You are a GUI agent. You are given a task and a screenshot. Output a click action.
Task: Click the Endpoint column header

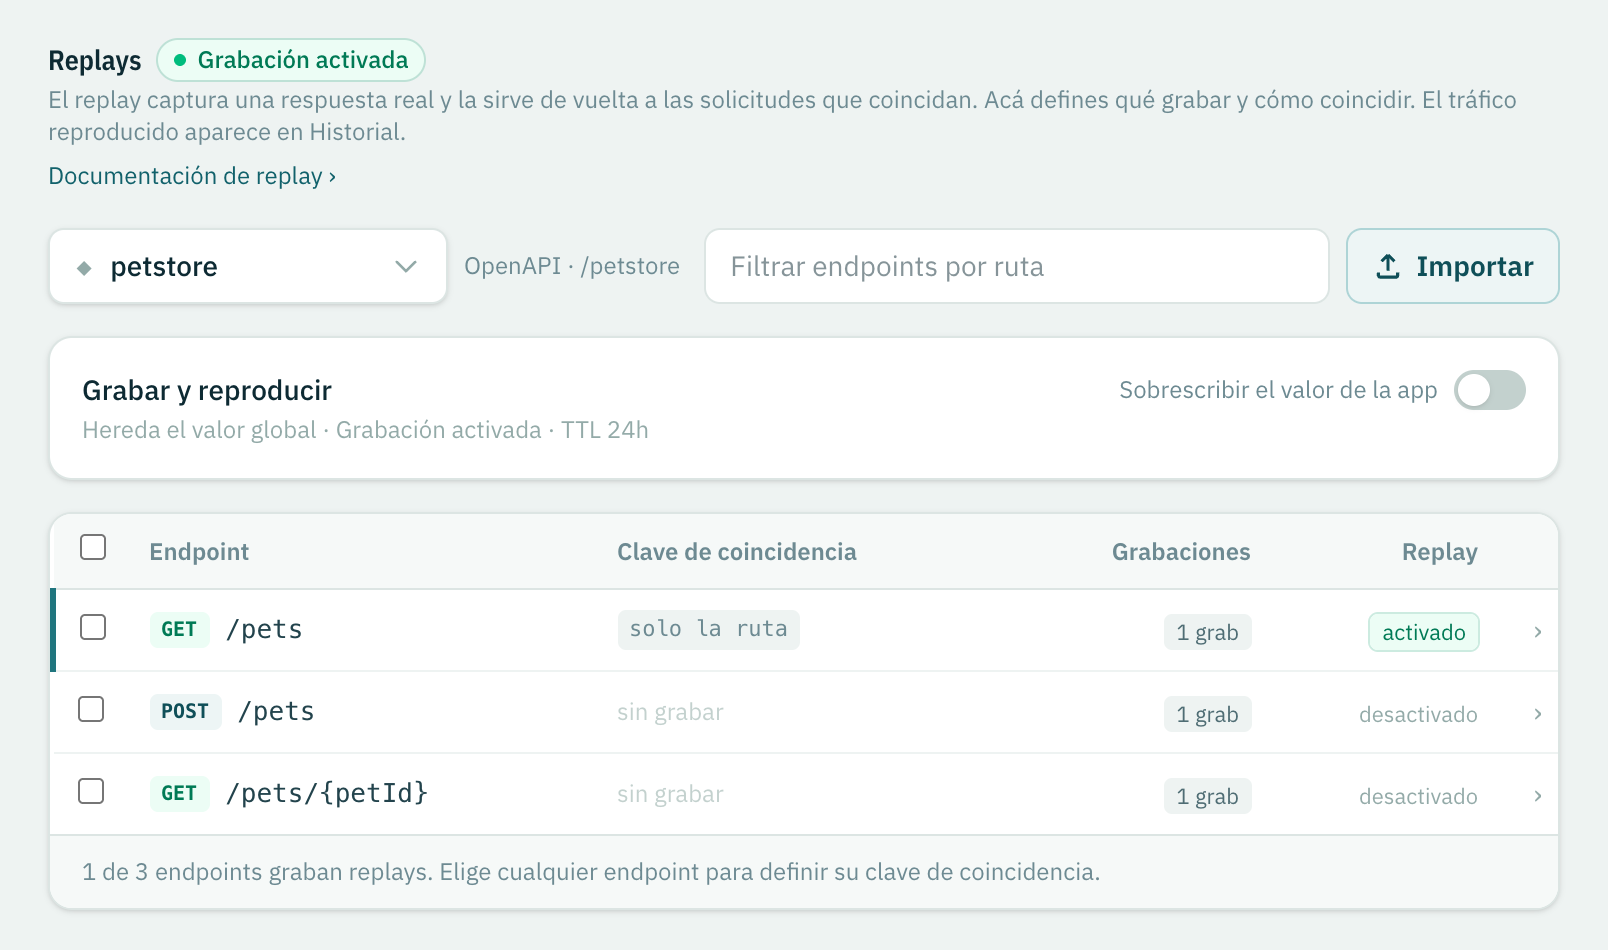(199, 552)
